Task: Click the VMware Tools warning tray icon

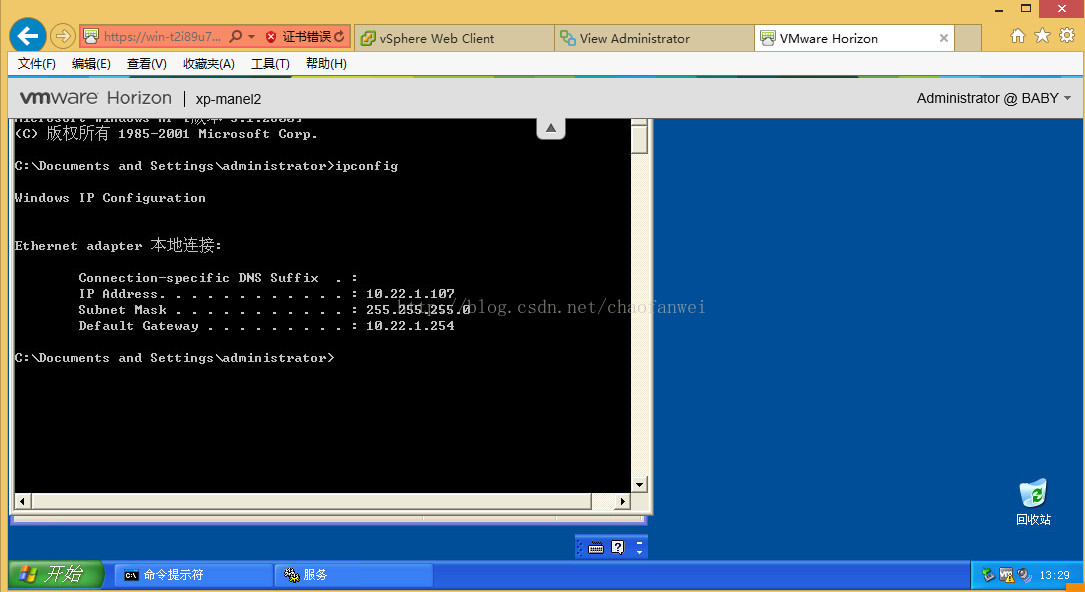Action: click(x=1007, y=575)
